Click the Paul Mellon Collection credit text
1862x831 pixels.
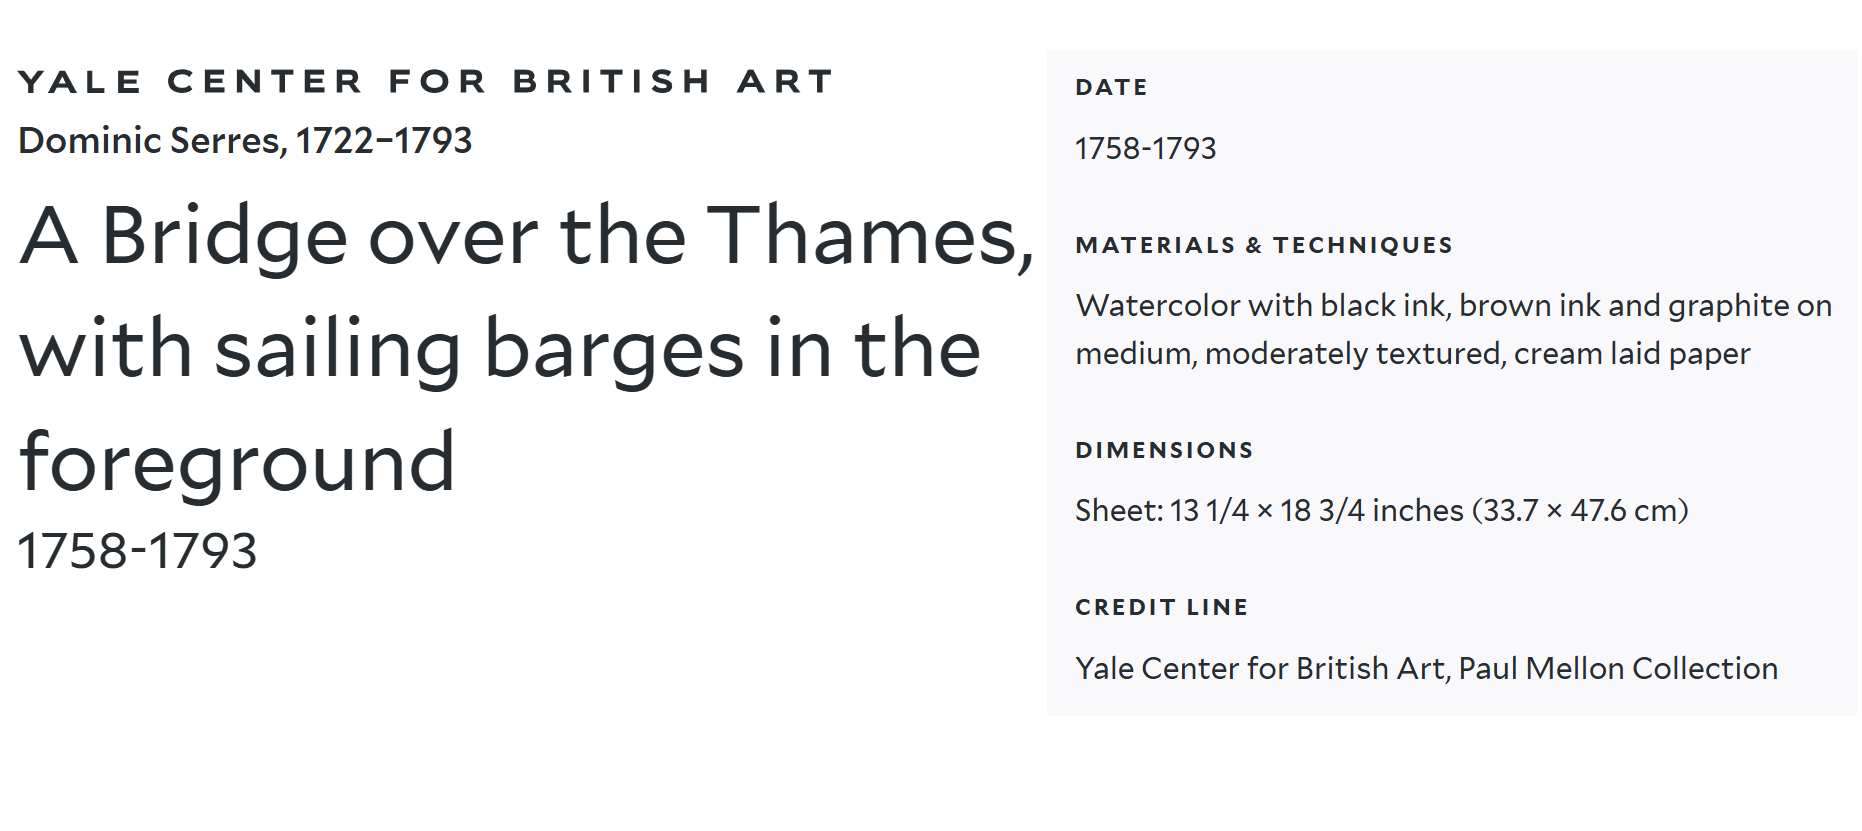(1617, 668)
